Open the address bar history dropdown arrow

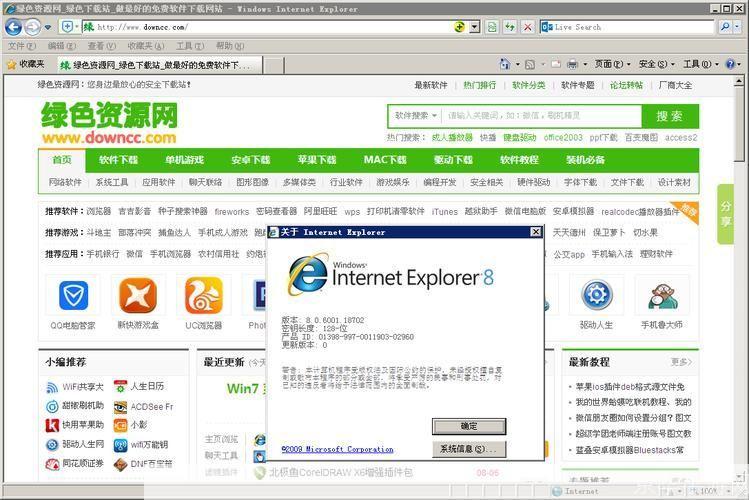(474, 27)
